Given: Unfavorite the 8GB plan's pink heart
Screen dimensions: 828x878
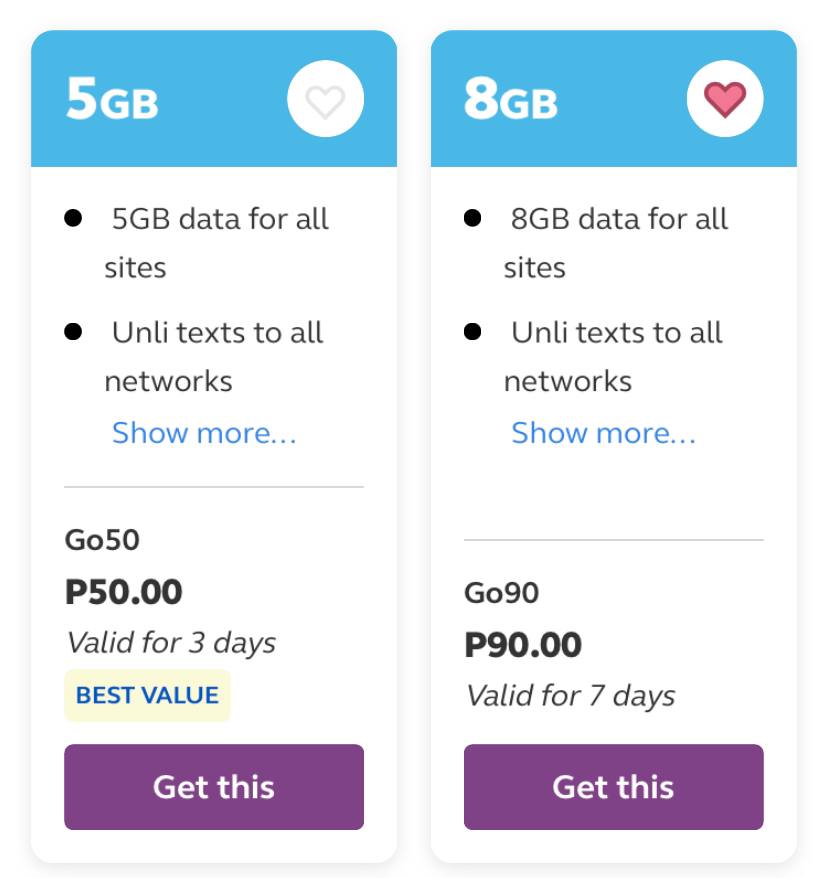Looking at the screenshot, I should (724, 99).
